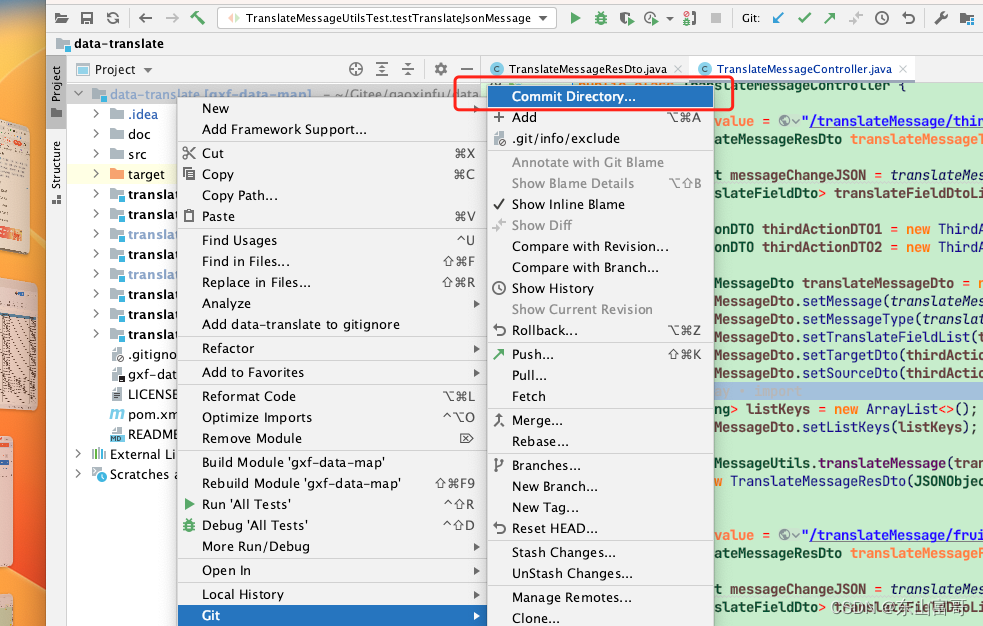Close the TranslateMessageController.java tab

point(903,69)
